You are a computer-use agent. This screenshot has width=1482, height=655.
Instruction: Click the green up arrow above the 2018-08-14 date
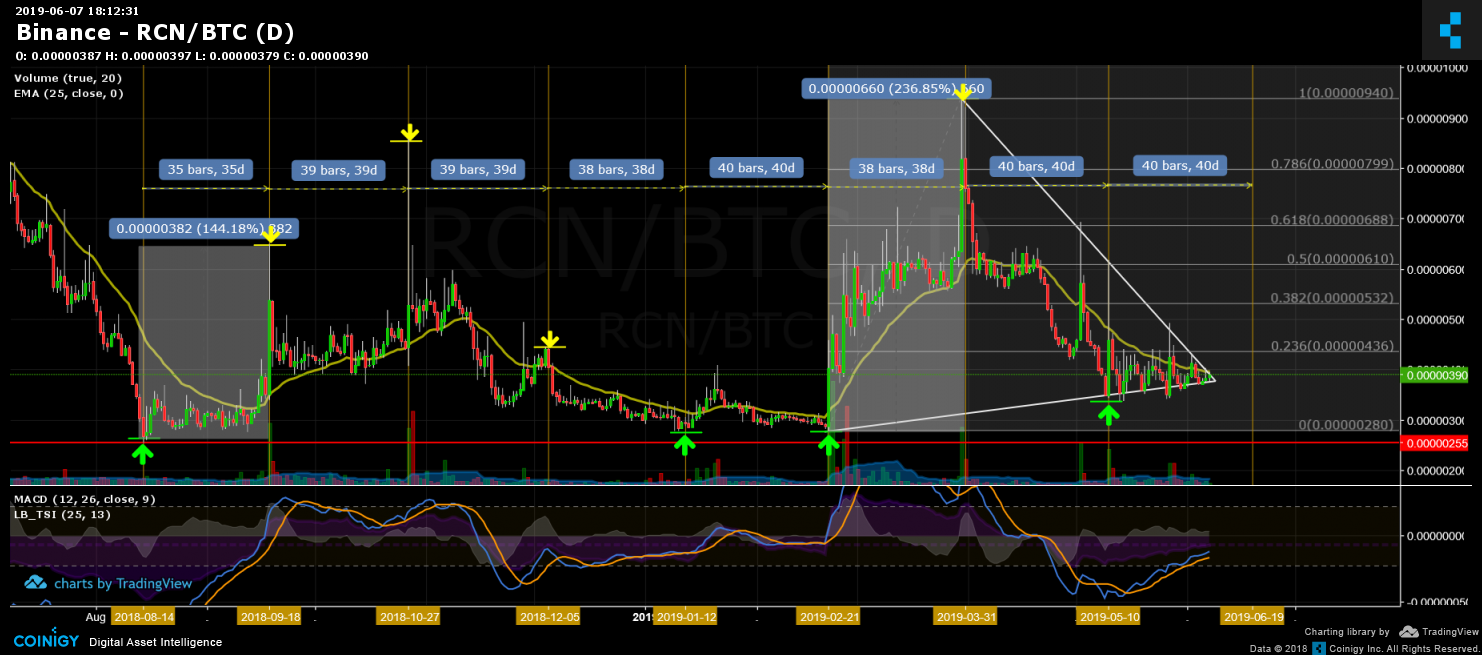(x=143, y=453)
